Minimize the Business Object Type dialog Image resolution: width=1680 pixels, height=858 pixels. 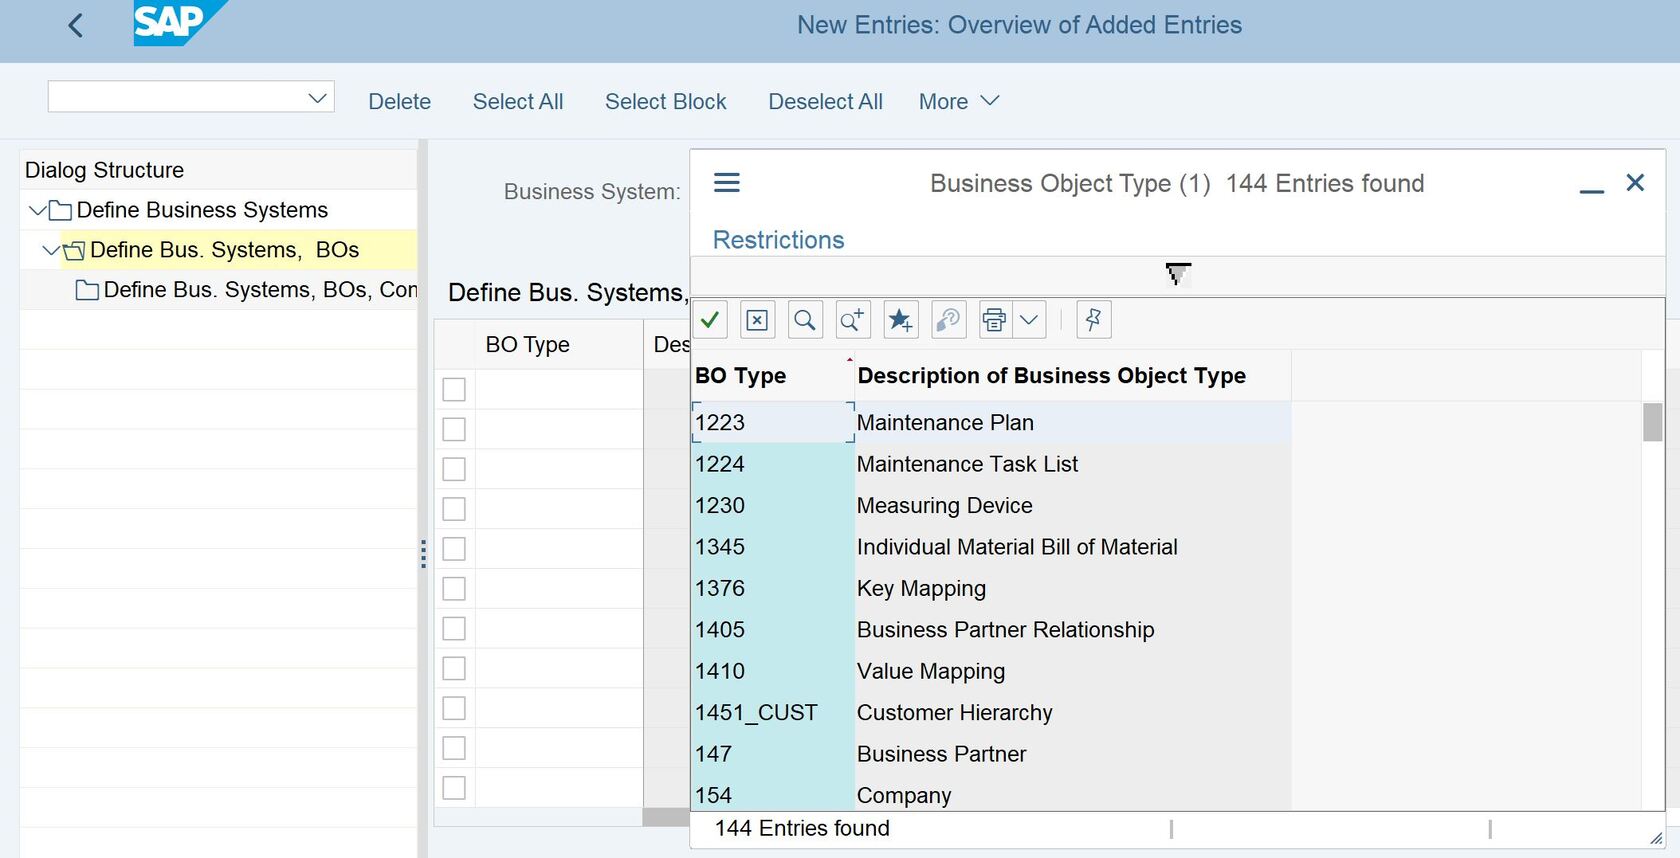[1592, 190]
